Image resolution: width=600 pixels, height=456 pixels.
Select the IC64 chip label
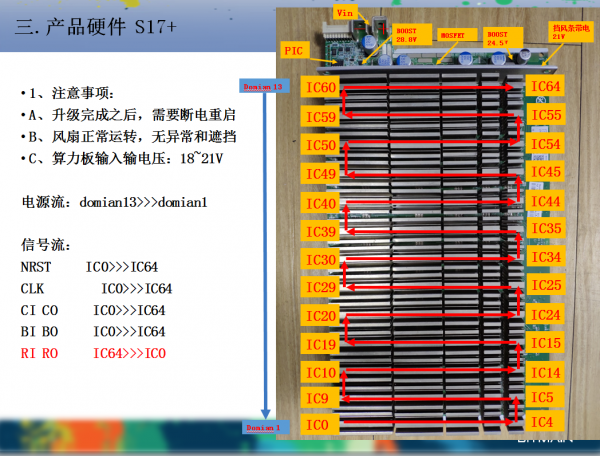click(546, 87)
